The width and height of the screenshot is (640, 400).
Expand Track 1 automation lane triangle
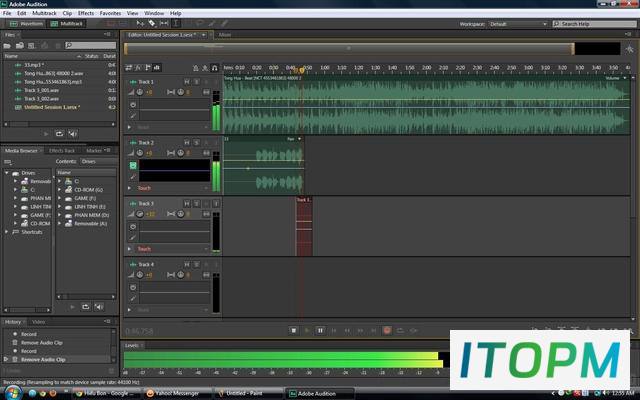pos(129,127)
